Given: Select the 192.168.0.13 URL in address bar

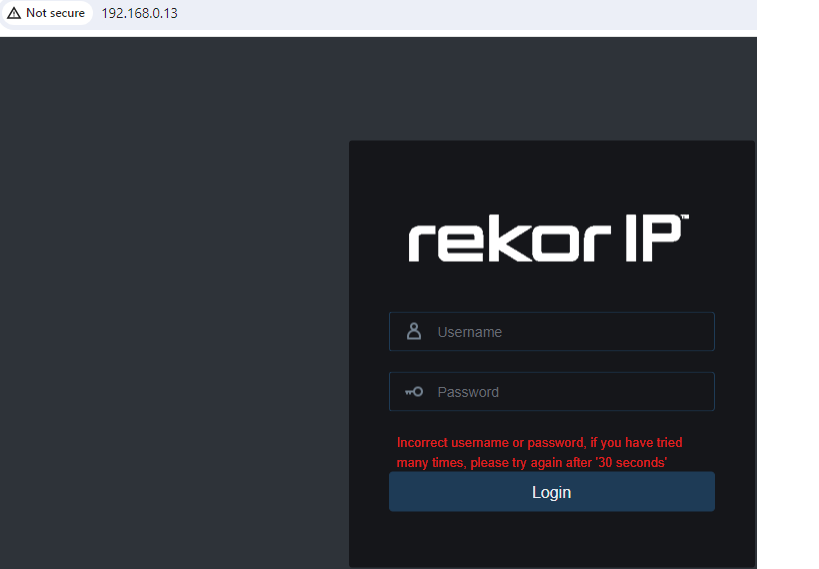Looking at the screenshot, I should [x=139, y=13].
